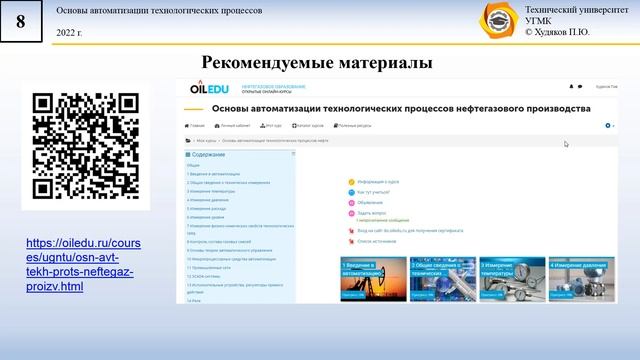Click the slide number 8 box
640x360 pixels.
21,21
